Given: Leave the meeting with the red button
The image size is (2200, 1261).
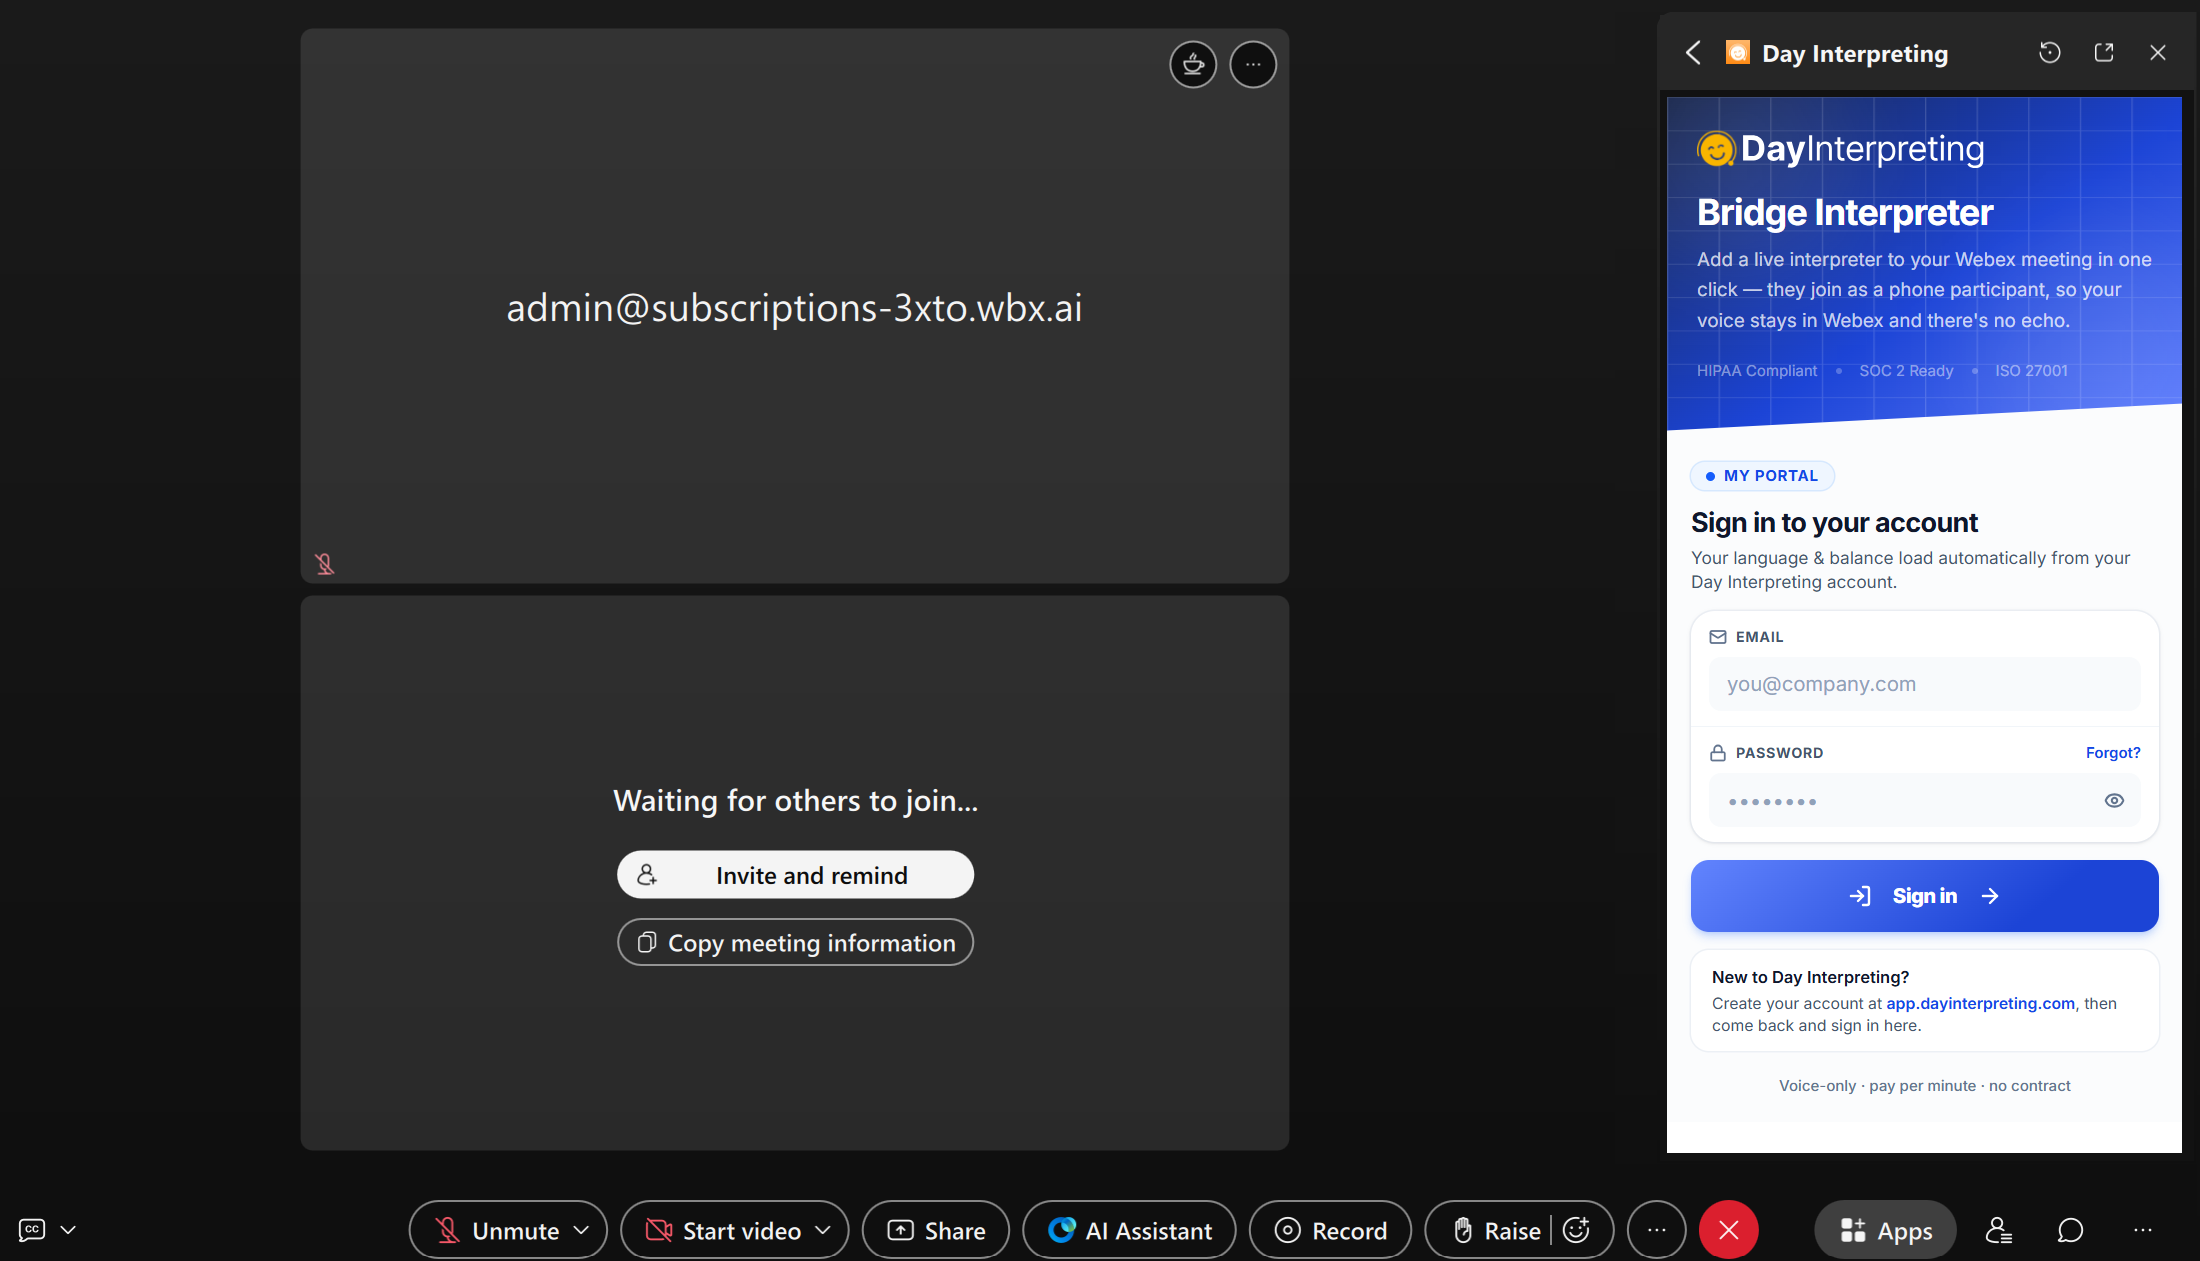Looking at the screenshot, I should coord(1729,1230).
